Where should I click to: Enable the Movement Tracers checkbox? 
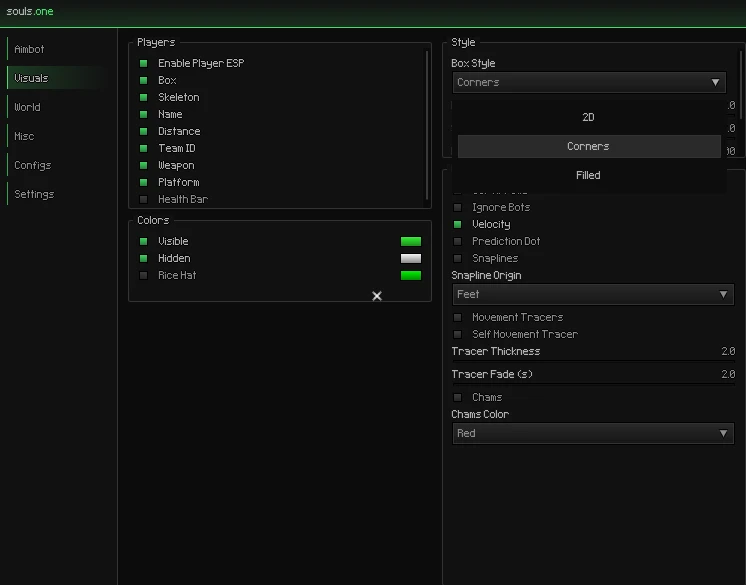coord(458,317)
